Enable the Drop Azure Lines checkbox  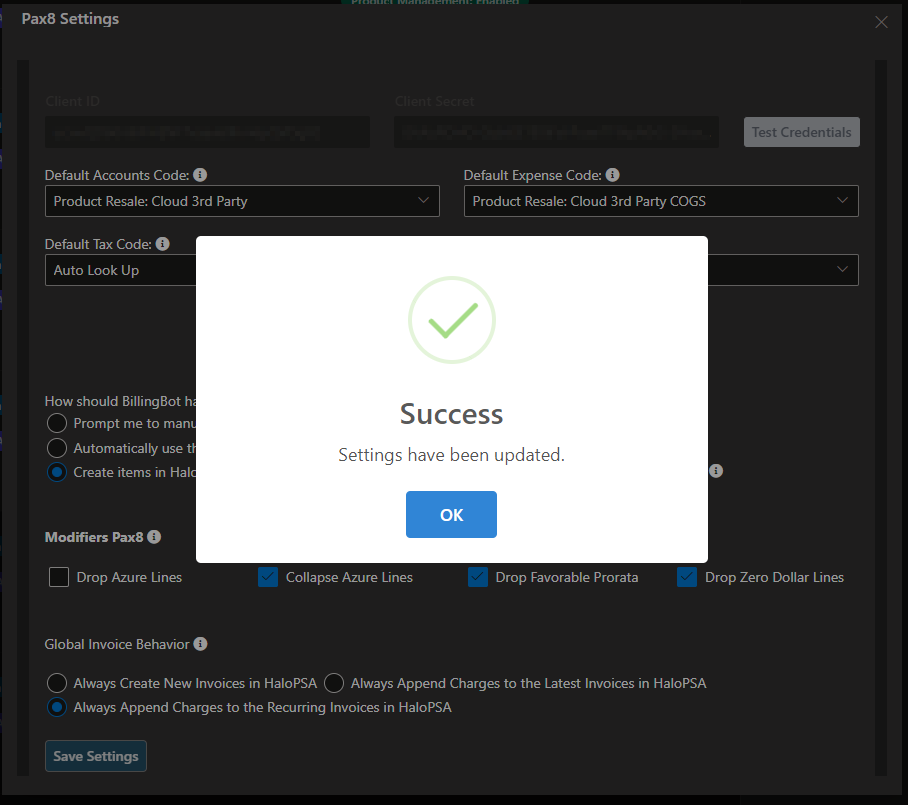[59, 577]
